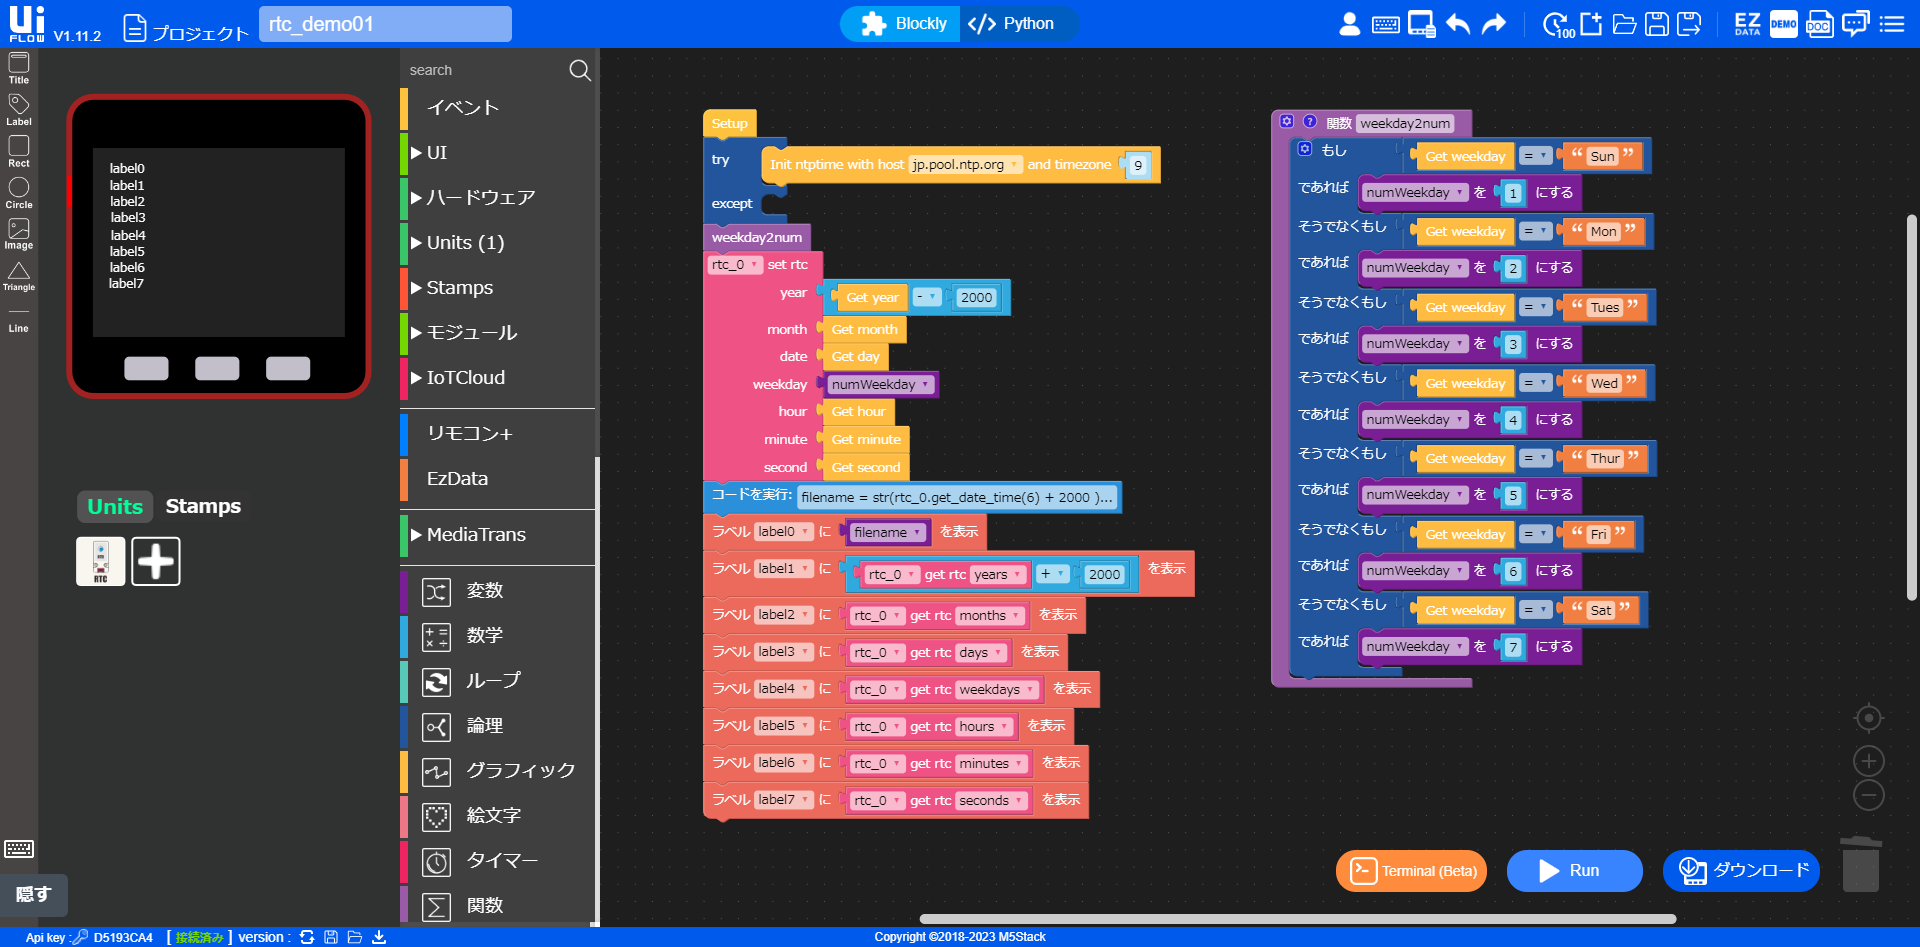Viewport: 1920px width, 947px height.
Task: Click the Terminal (Beta) button
Action: click(1411, 871)
